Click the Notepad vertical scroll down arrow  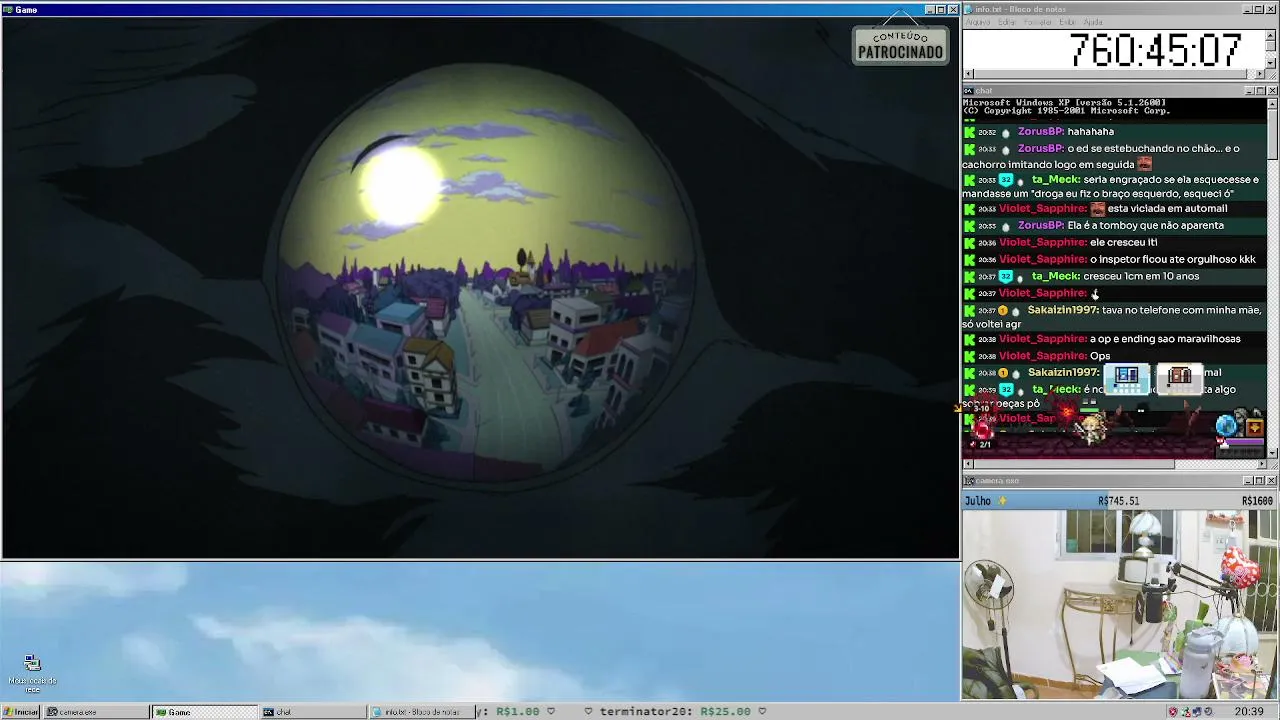click(x=1272, y=63)
